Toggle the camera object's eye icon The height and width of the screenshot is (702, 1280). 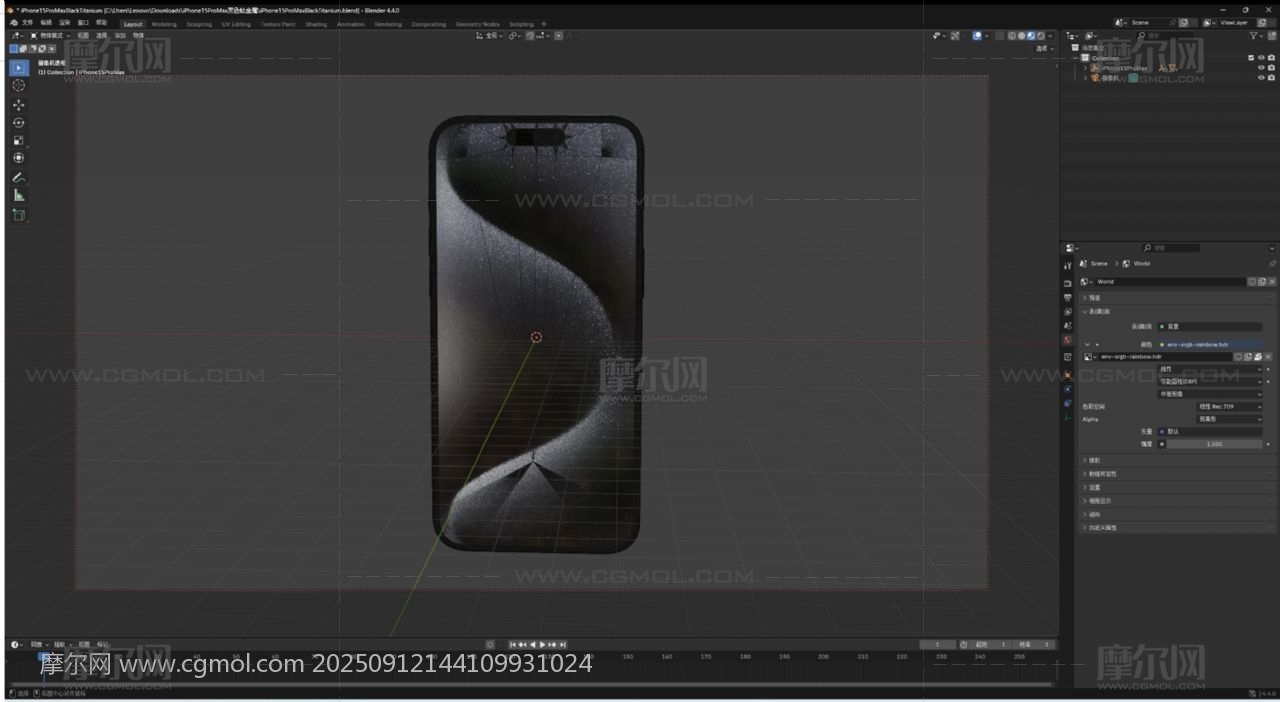[1261, 78]
